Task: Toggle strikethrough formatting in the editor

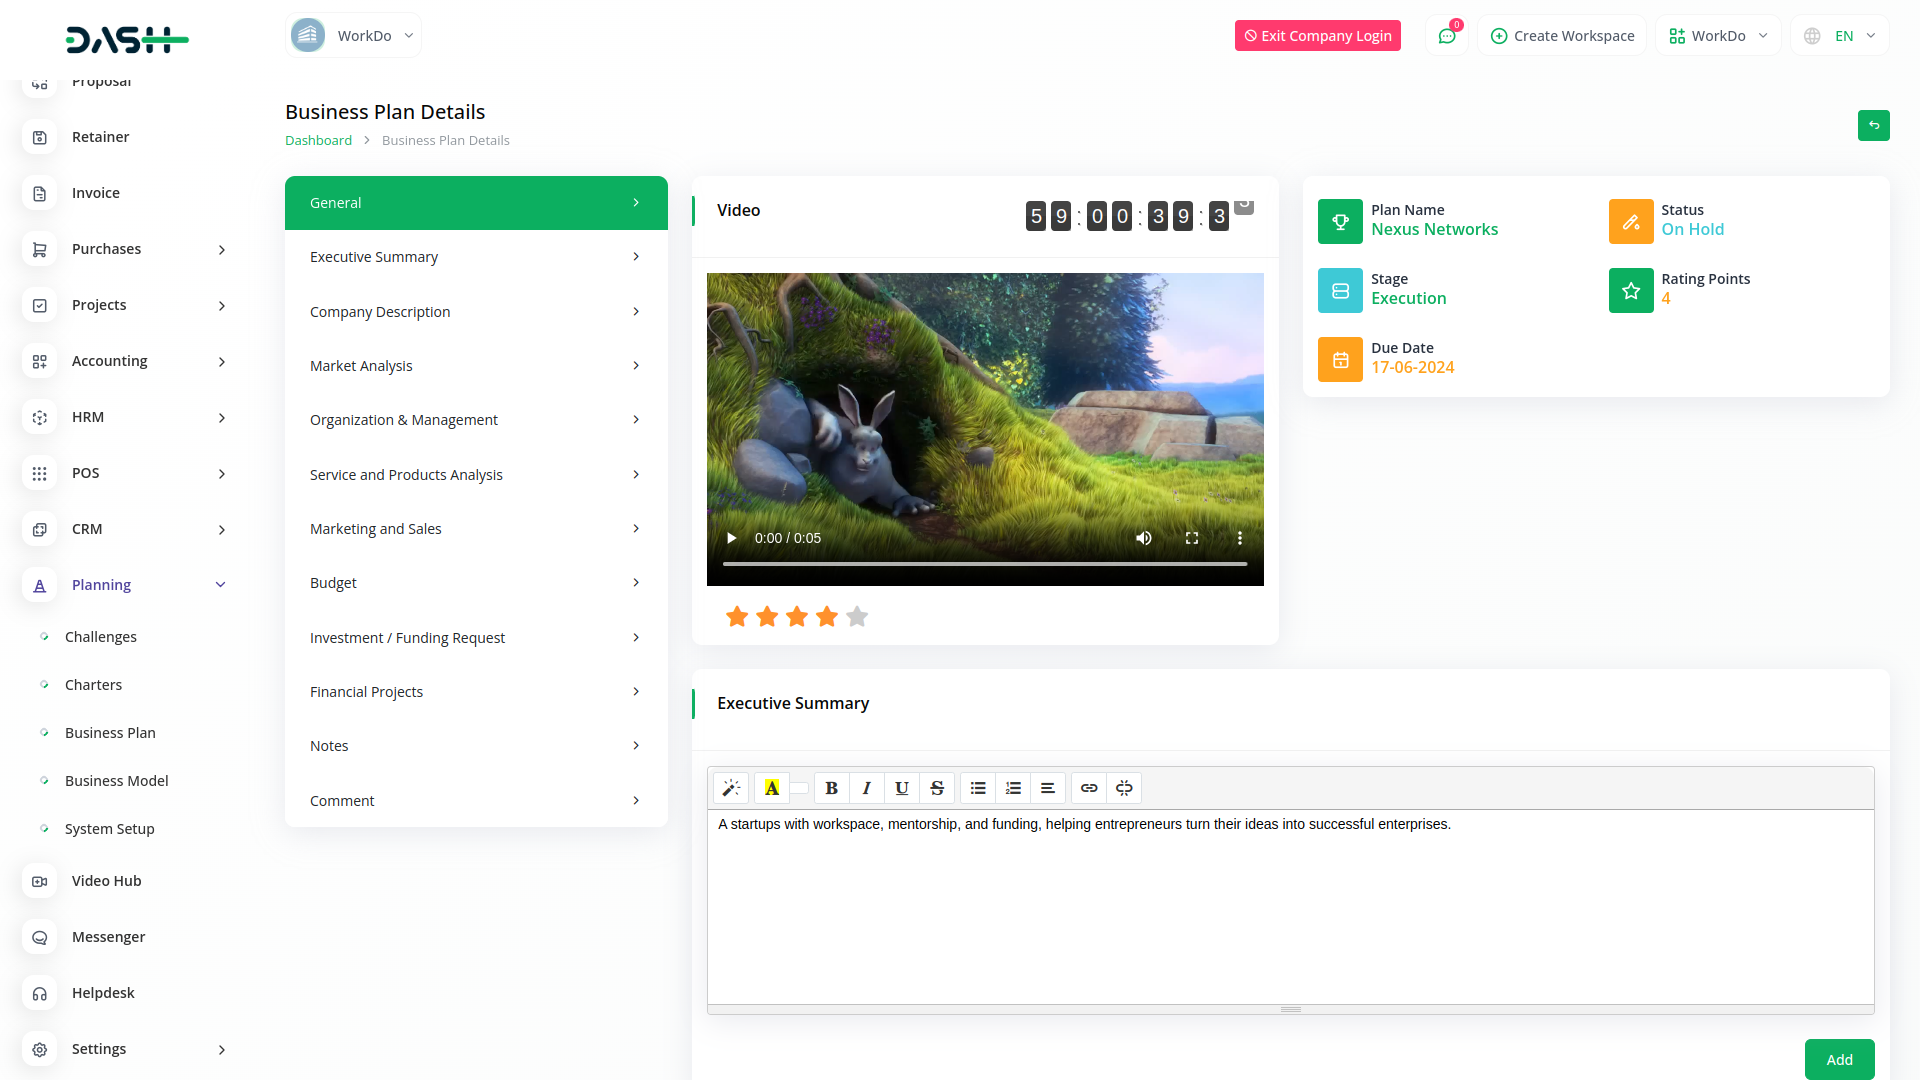Action: click(937, 788)
